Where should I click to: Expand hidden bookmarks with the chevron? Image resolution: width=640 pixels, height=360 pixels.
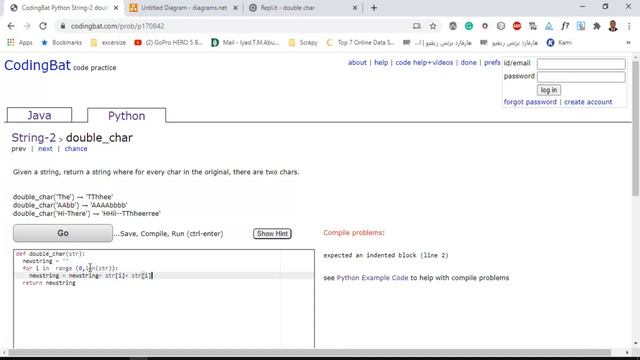pos(628,42)
